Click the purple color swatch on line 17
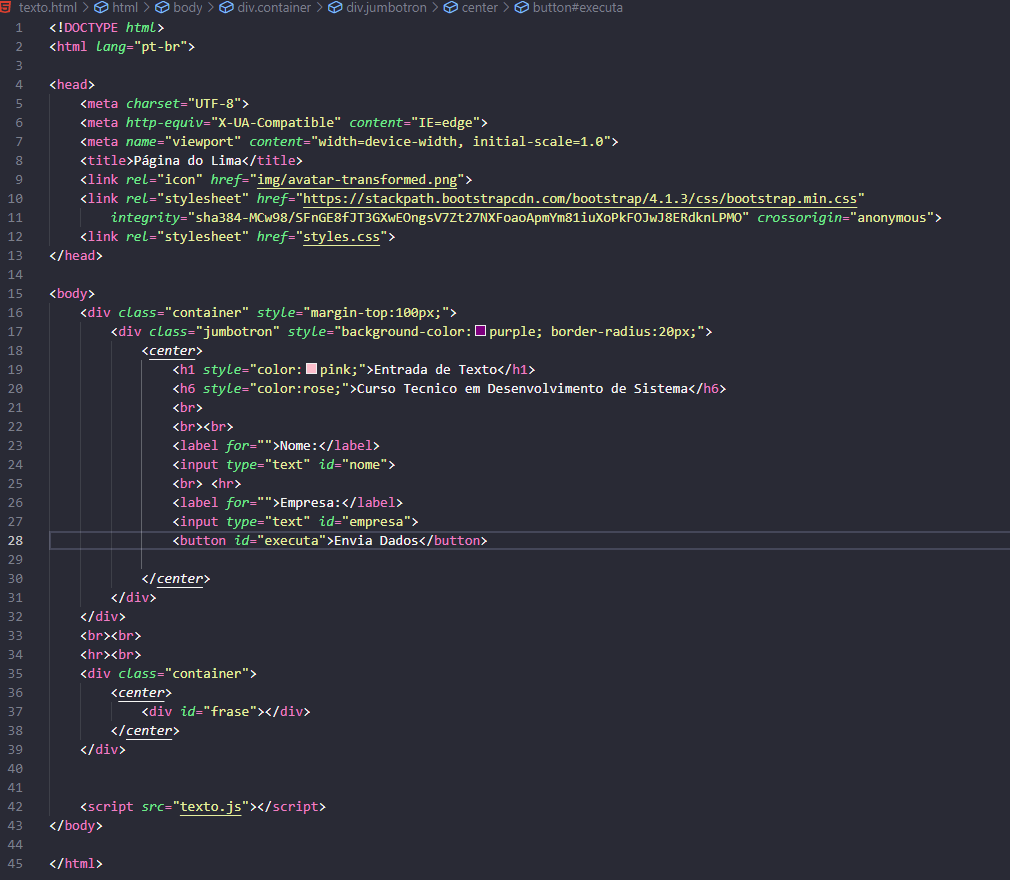Image resolution: width=1010 pixels, height=880 pixels. [481, 331]
